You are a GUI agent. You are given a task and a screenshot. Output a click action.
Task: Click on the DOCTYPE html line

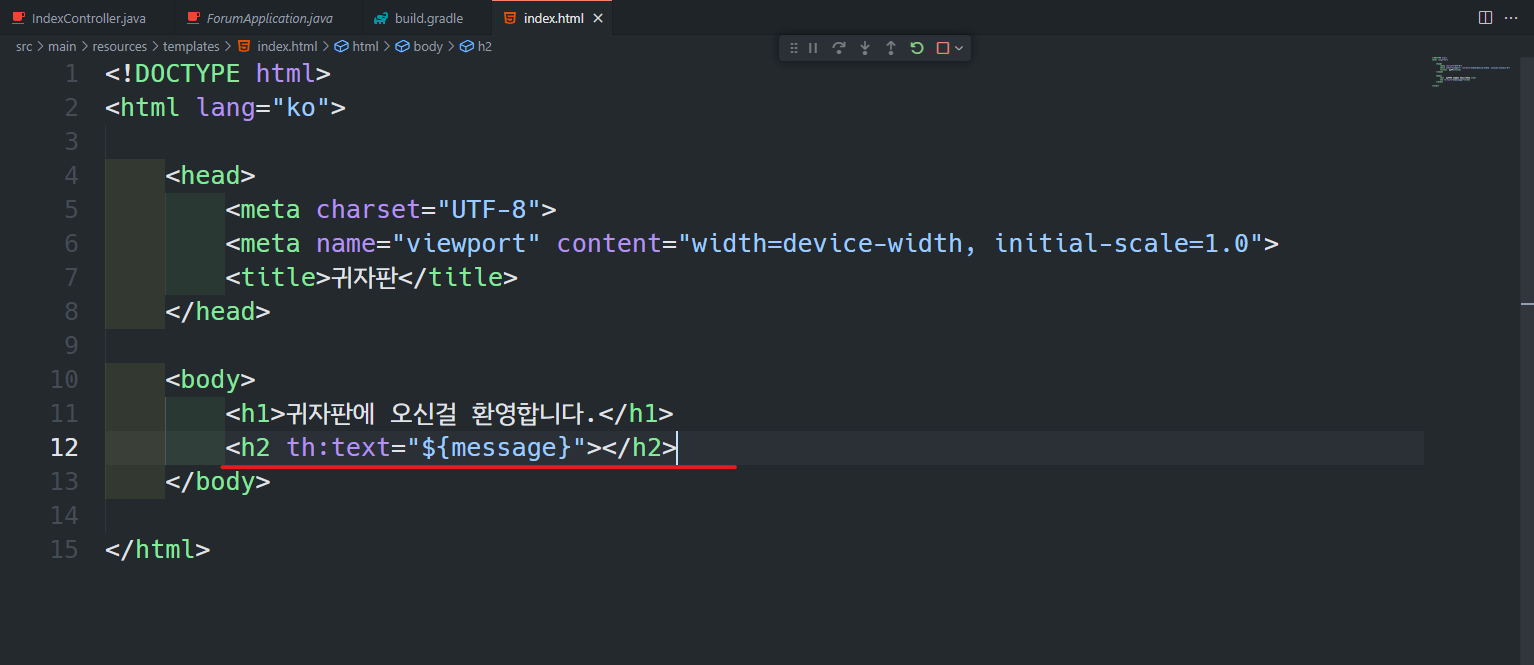tap(218, 74)
